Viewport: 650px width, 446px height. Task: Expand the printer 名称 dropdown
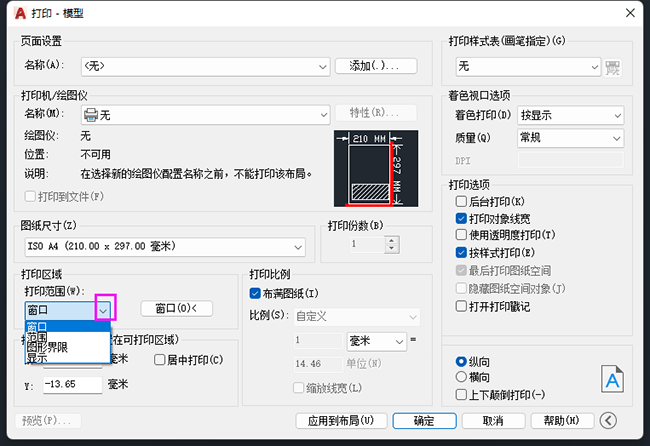(206, 115)
